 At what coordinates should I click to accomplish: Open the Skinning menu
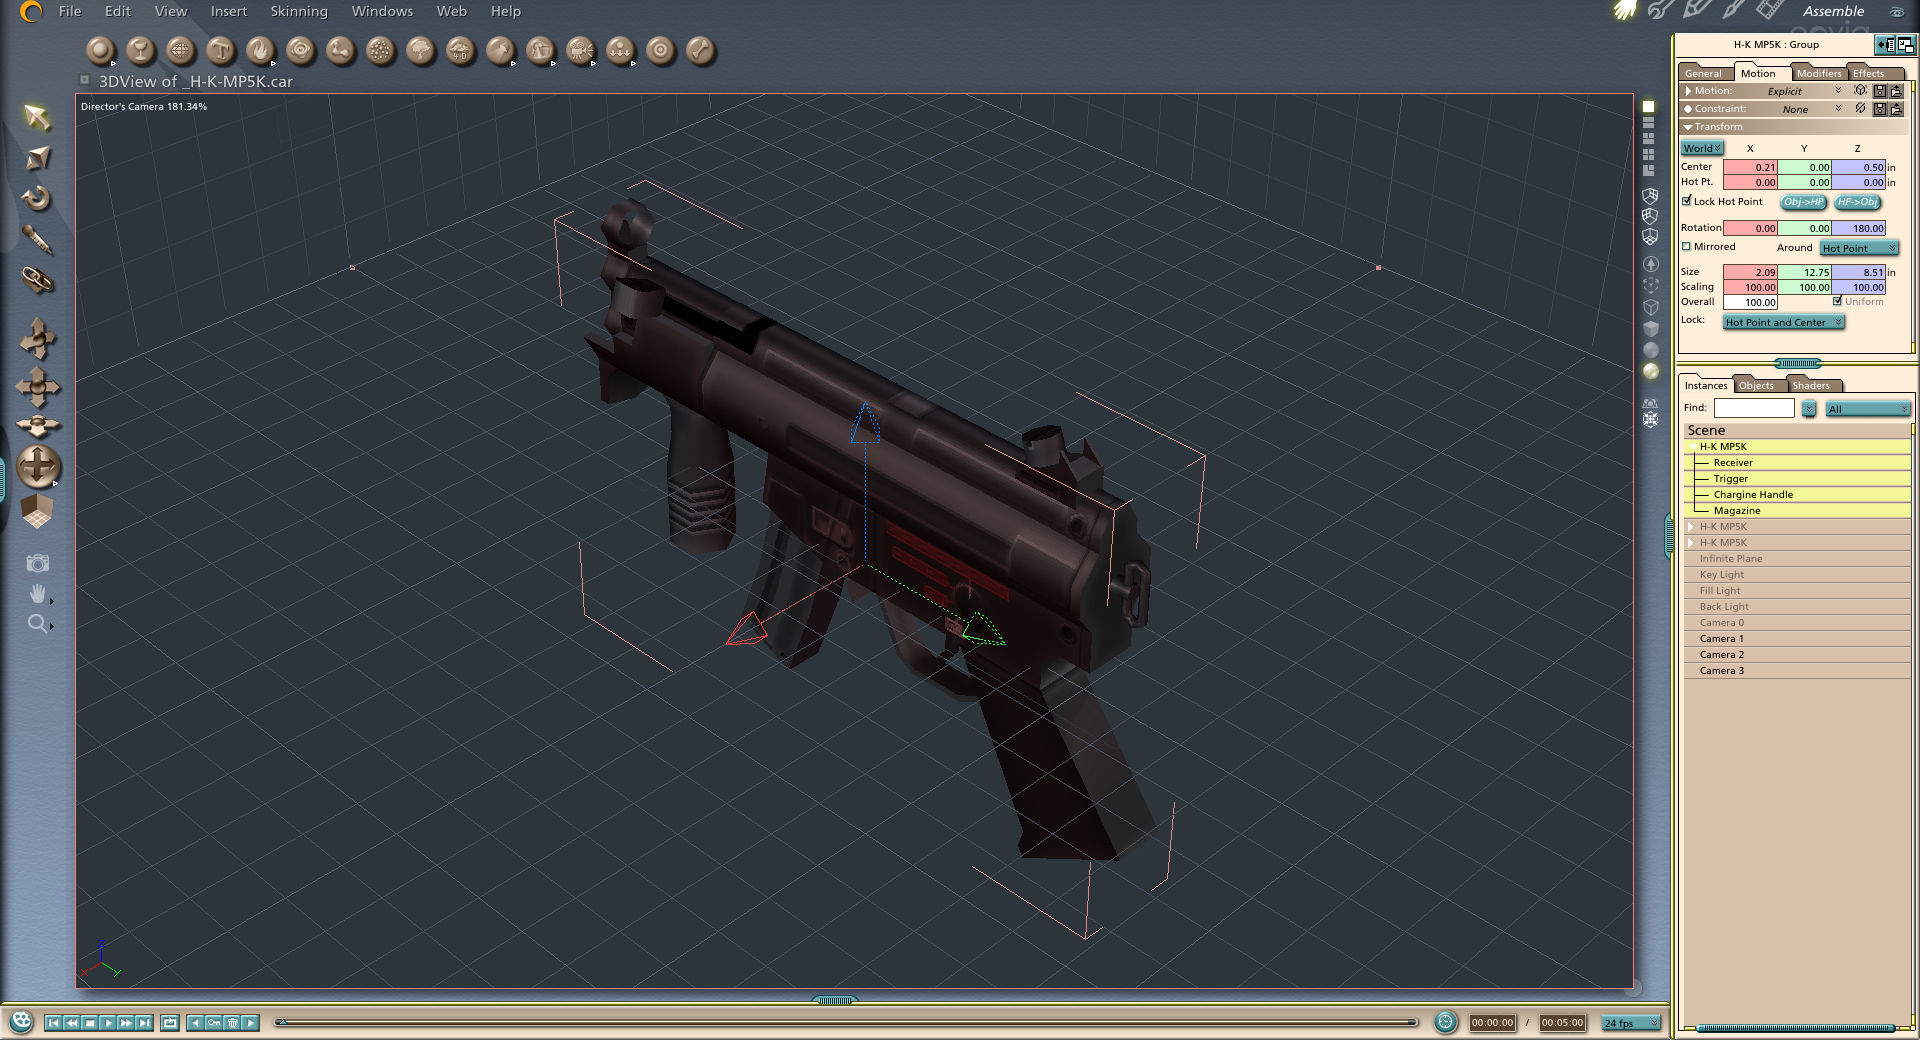[x=299, y=11]
